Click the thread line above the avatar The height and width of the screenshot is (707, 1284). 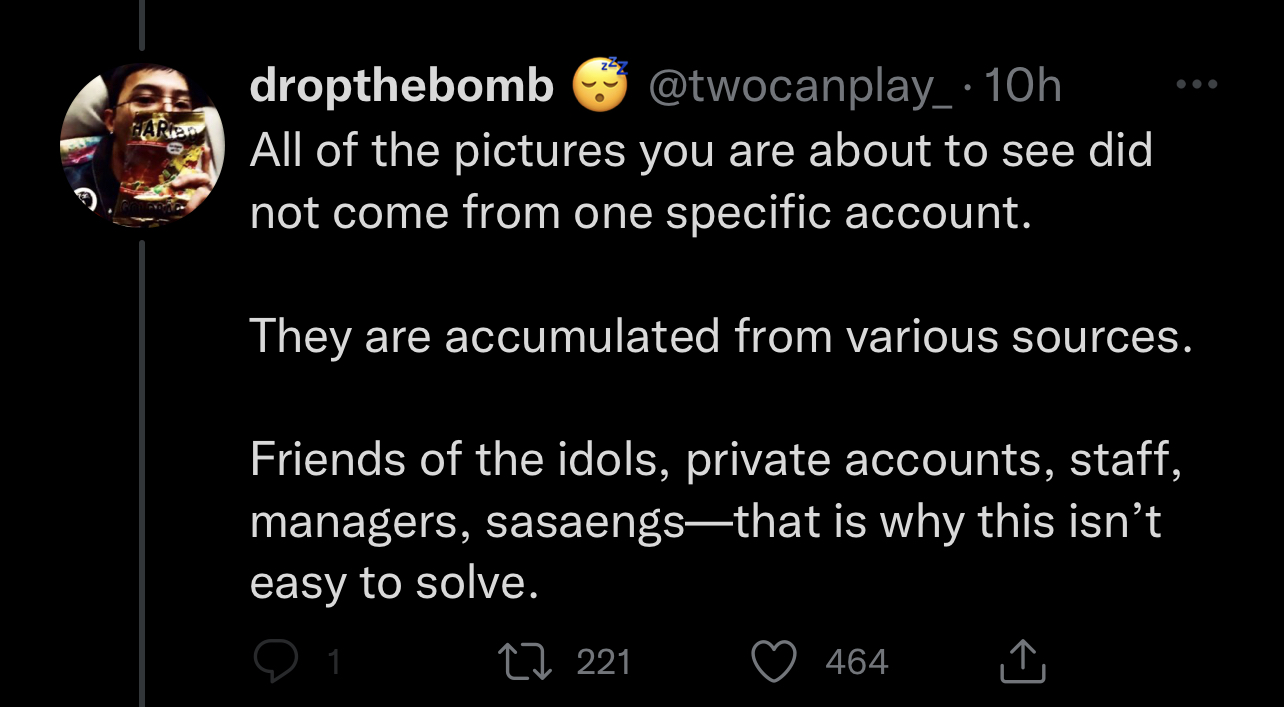[x=141, y=24]
